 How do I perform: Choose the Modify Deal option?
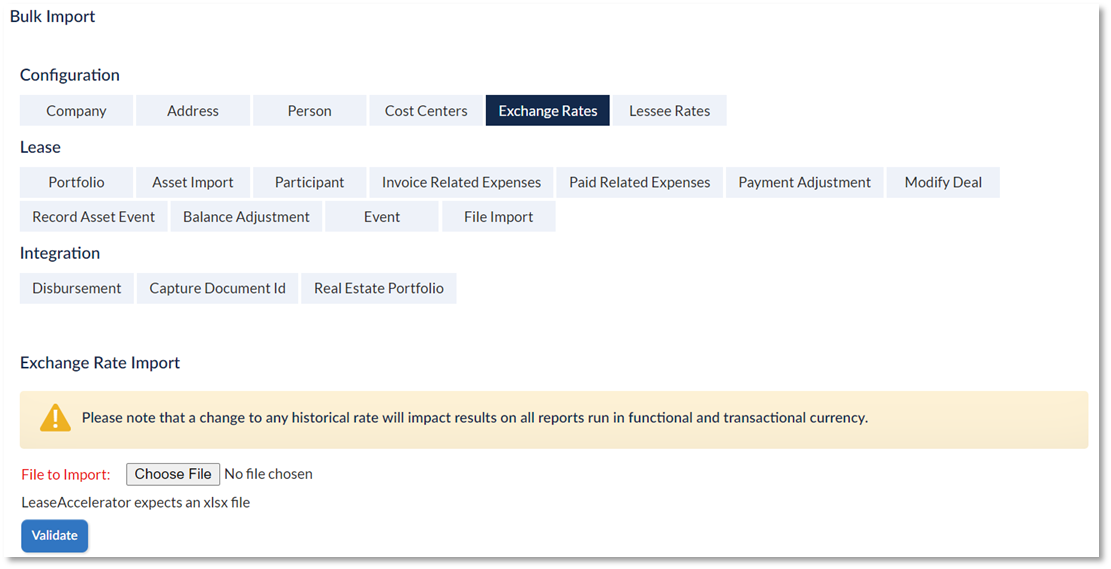[943, 182]
